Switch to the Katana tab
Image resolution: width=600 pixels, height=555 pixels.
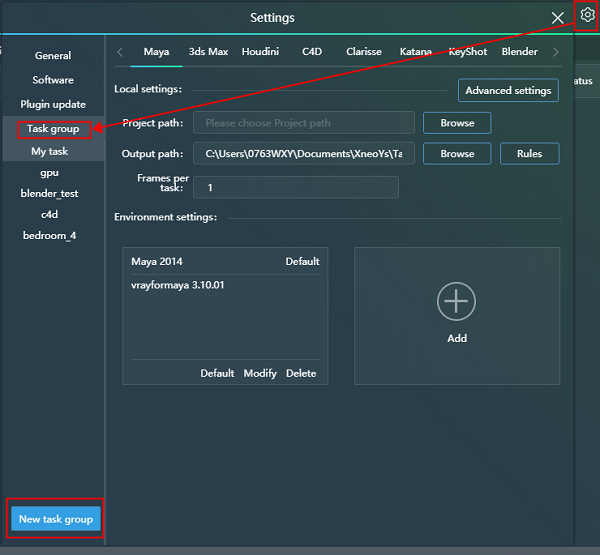416,52
